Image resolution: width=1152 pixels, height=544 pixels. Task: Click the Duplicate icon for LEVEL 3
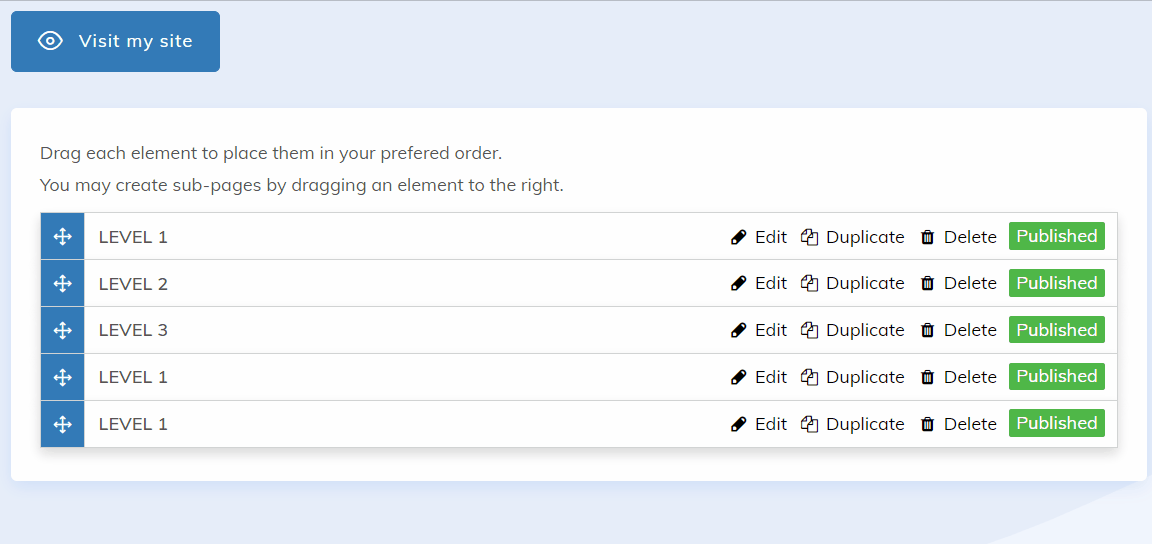pyautogui.click(x=810, y=331)
